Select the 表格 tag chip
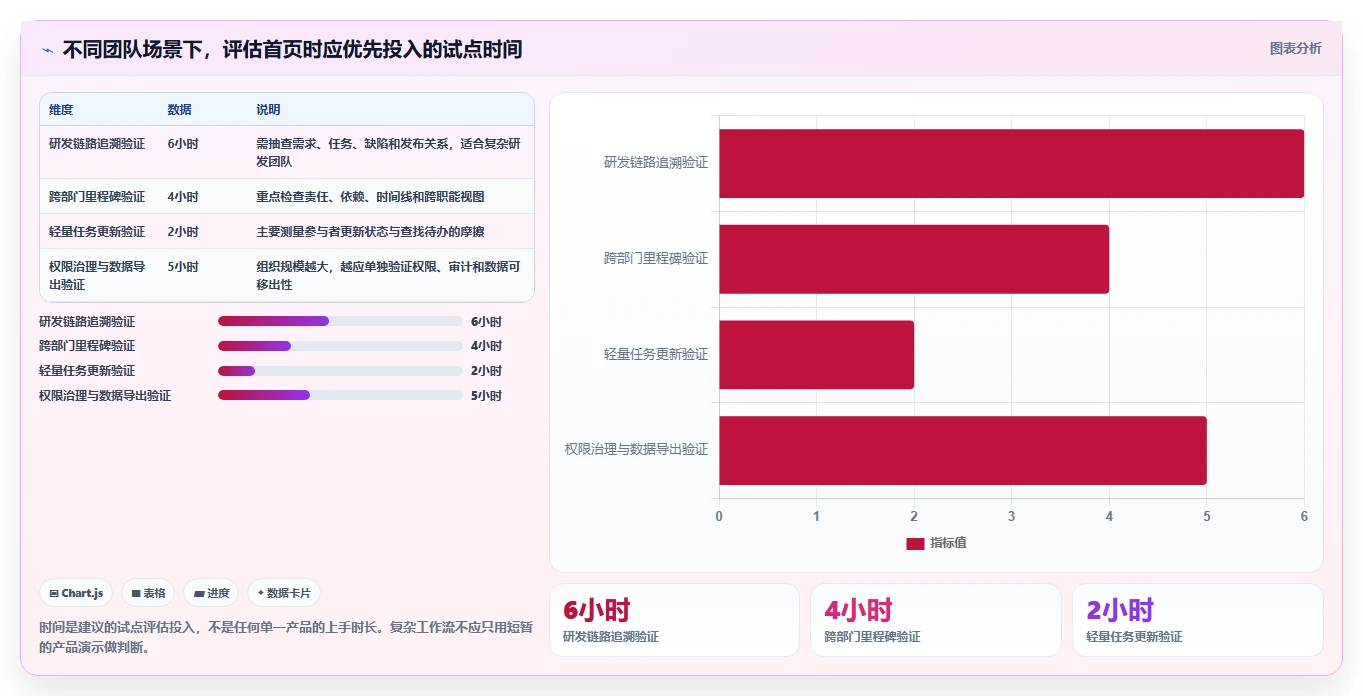The width and height of the screenshot is (1363, 696). [x=148, y=593]
